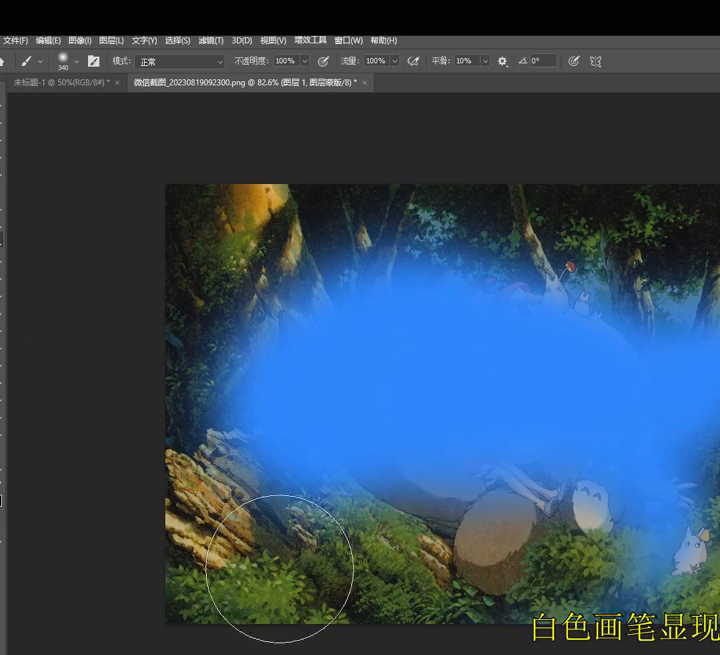This screenshot has height=655, width=720.
Task: Open the 模式 blend mode dropdown 正常
Action: (x=180, y=62)
